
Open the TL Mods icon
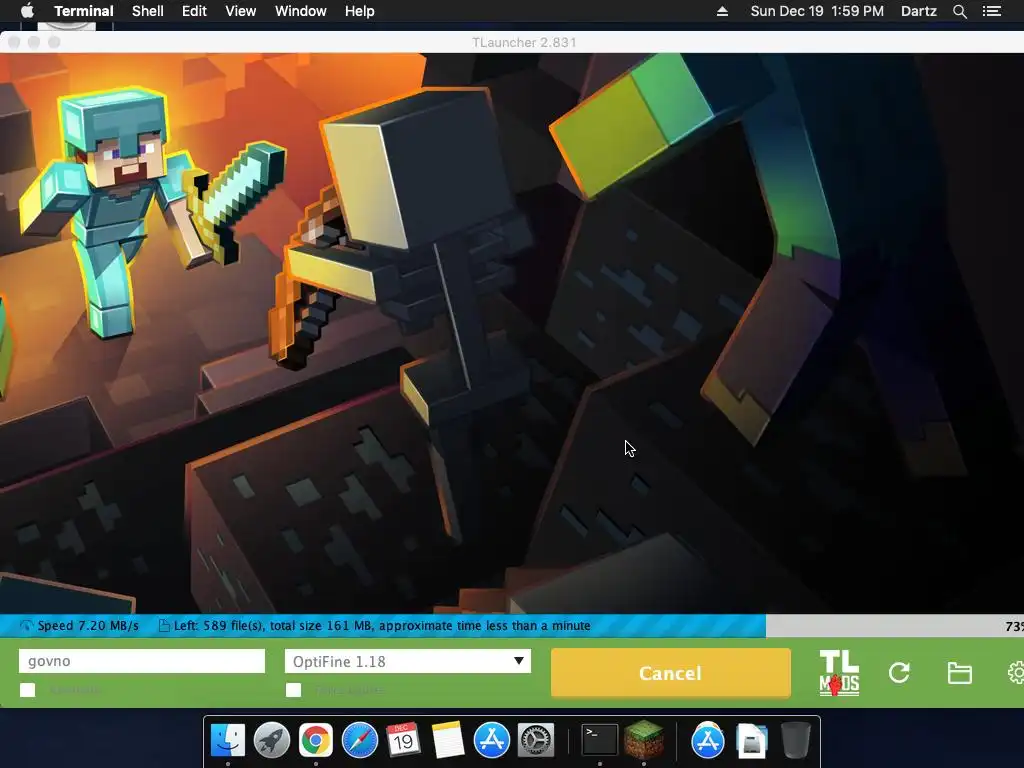pyautogui.click(x=839, y=673)
